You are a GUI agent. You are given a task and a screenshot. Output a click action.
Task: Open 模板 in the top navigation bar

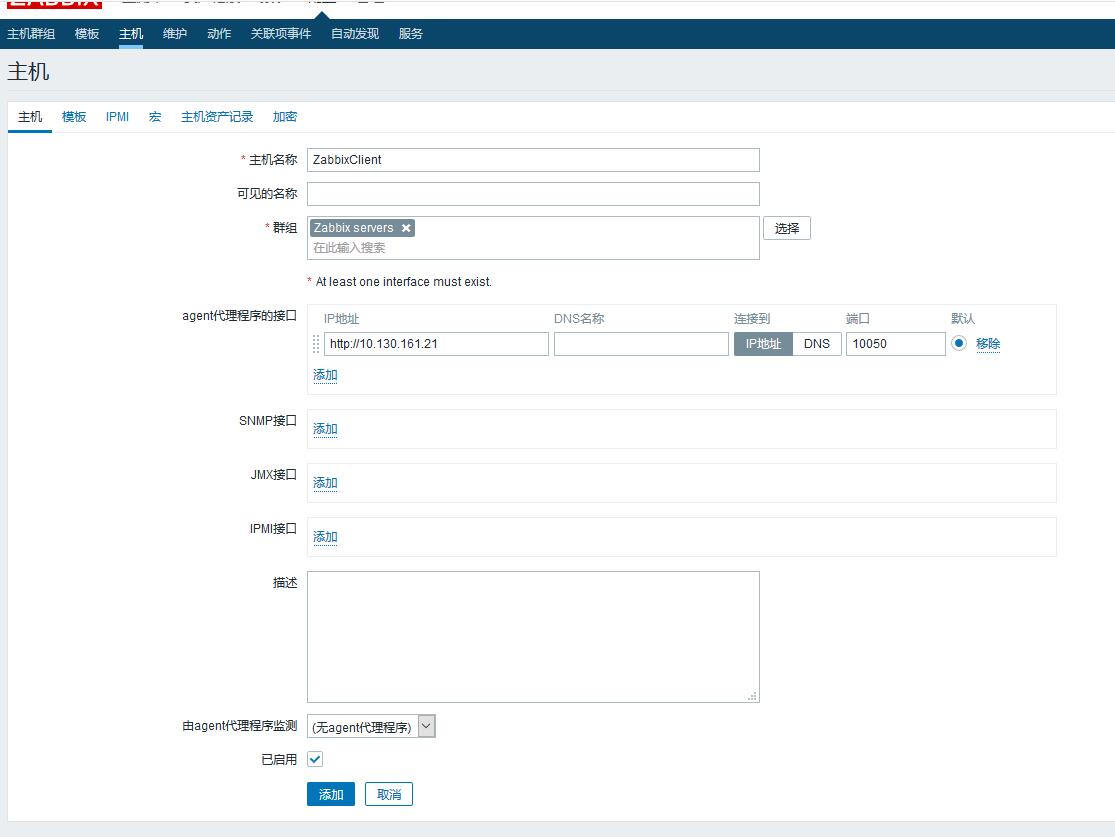pyautogui.click(x=87, y=33)
